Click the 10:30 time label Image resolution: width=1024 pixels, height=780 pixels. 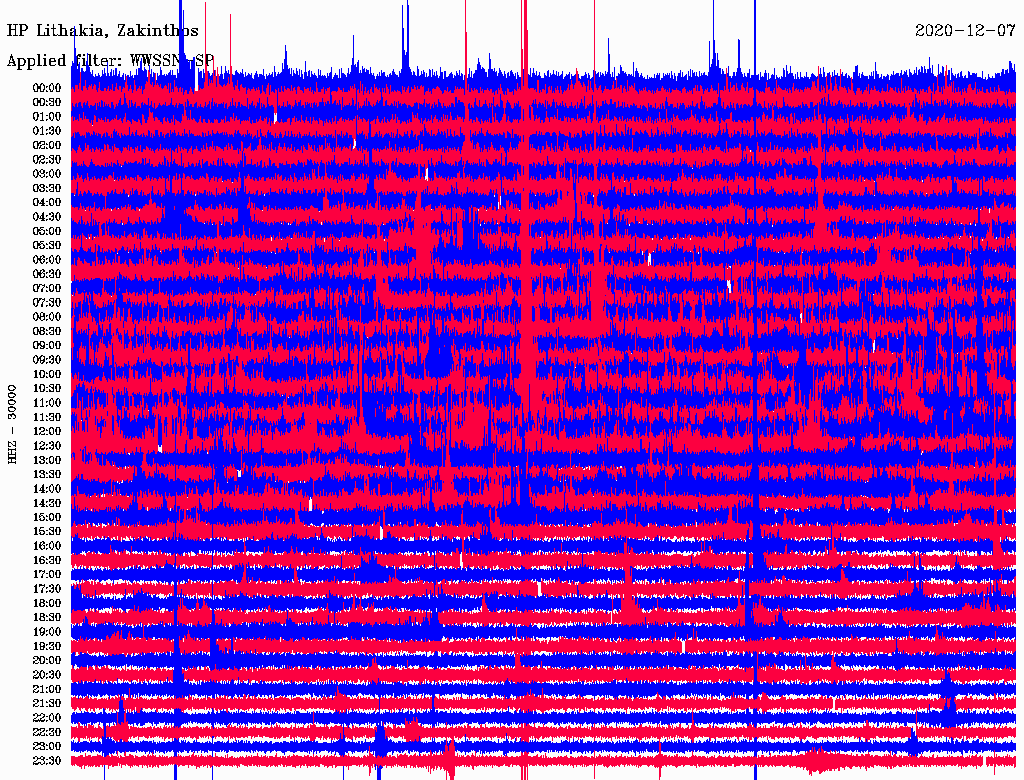click(x=47, y=389)
